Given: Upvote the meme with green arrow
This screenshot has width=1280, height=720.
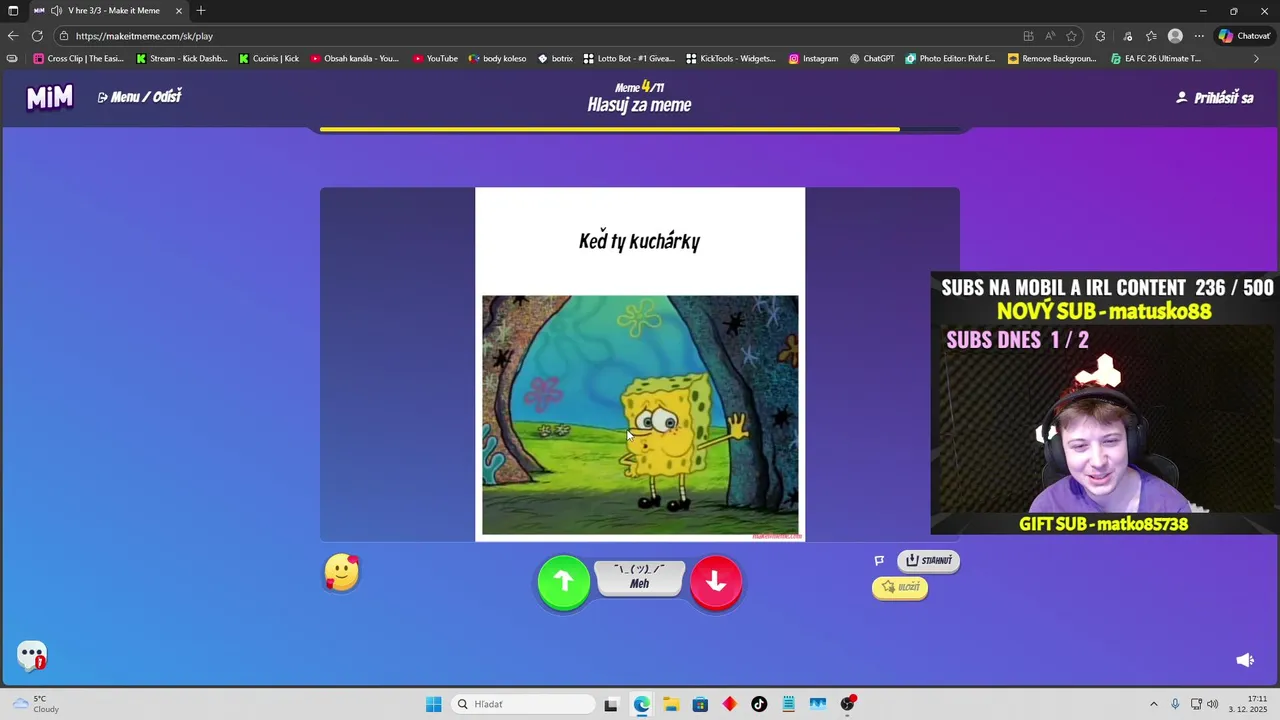Looking at the screenshot, I should click(x=564, y=582).
